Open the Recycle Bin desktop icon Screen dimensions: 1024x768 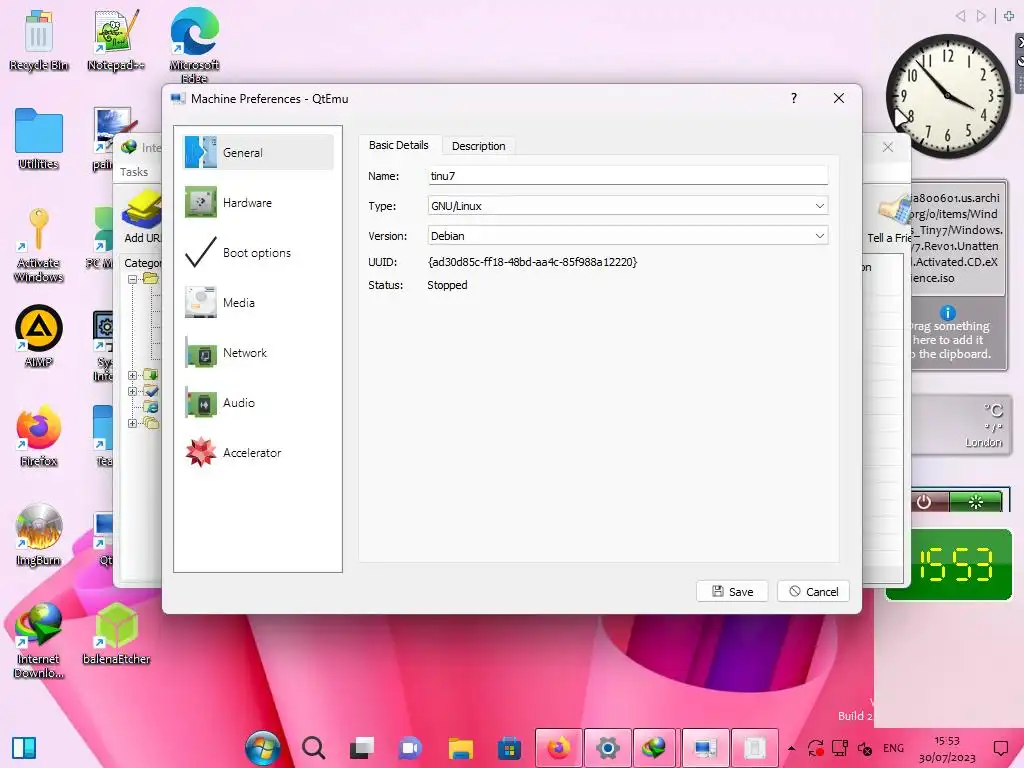[x=39, y=40]
